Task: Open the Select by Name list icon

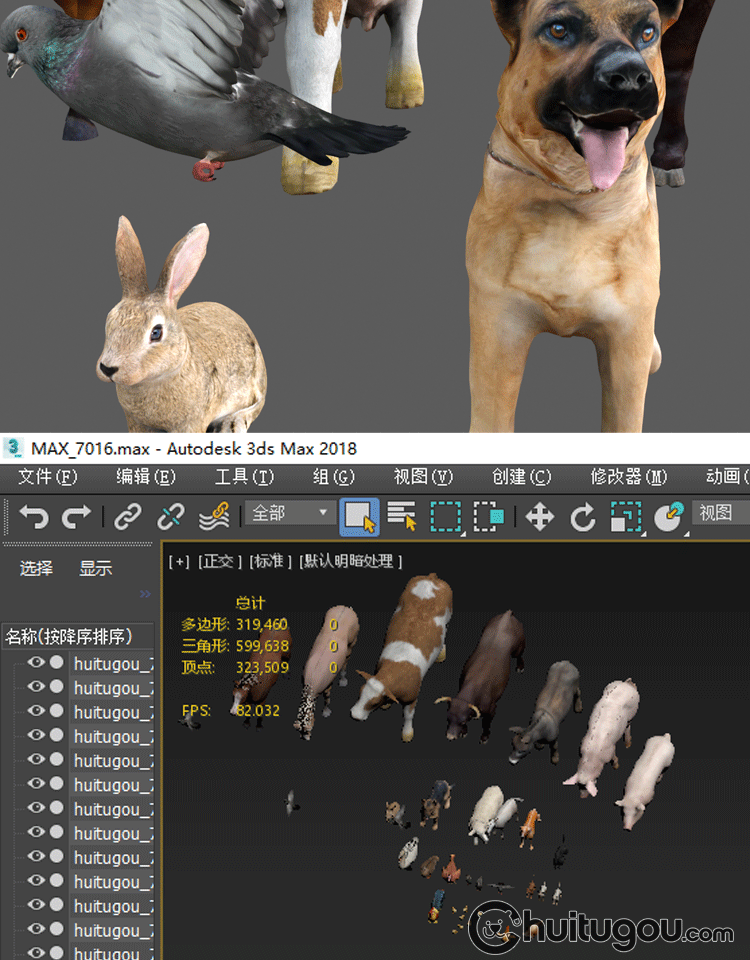Action: coord(402,517)
